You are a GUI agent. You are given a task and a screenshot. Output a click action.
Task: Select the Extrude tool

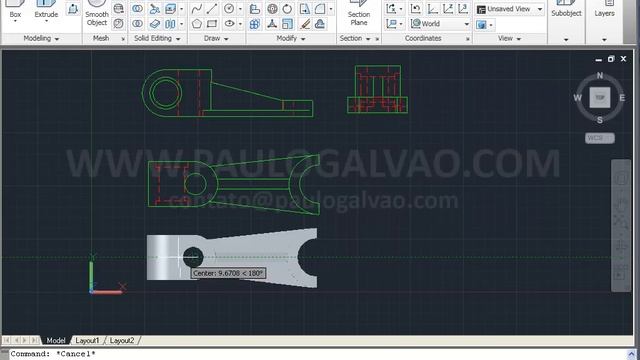[46, 11]
